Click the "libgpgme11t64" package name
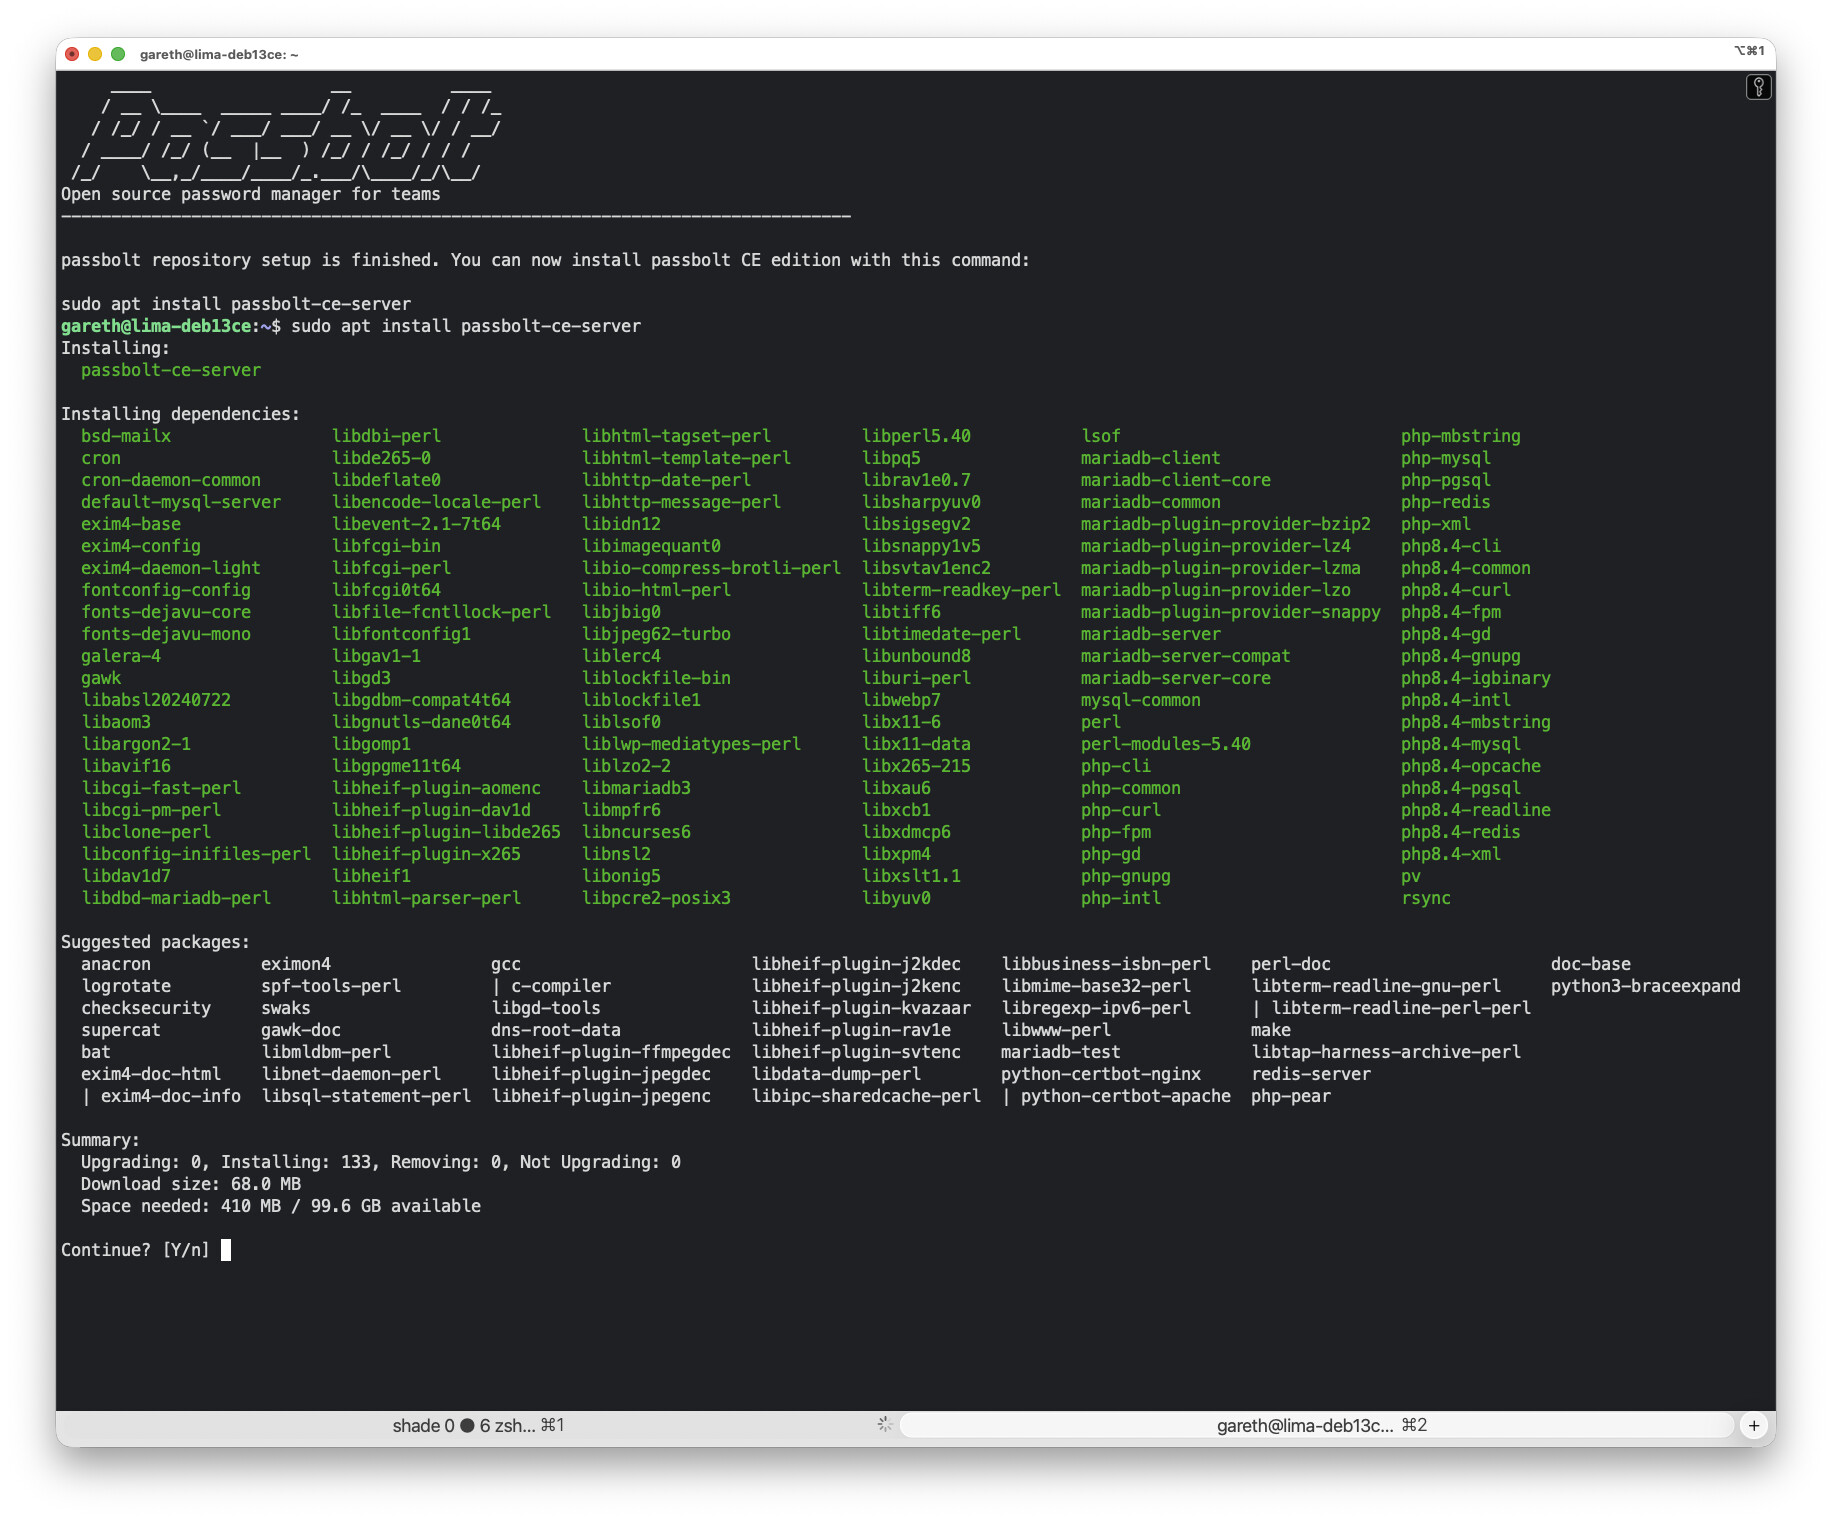 click(396, 766)
